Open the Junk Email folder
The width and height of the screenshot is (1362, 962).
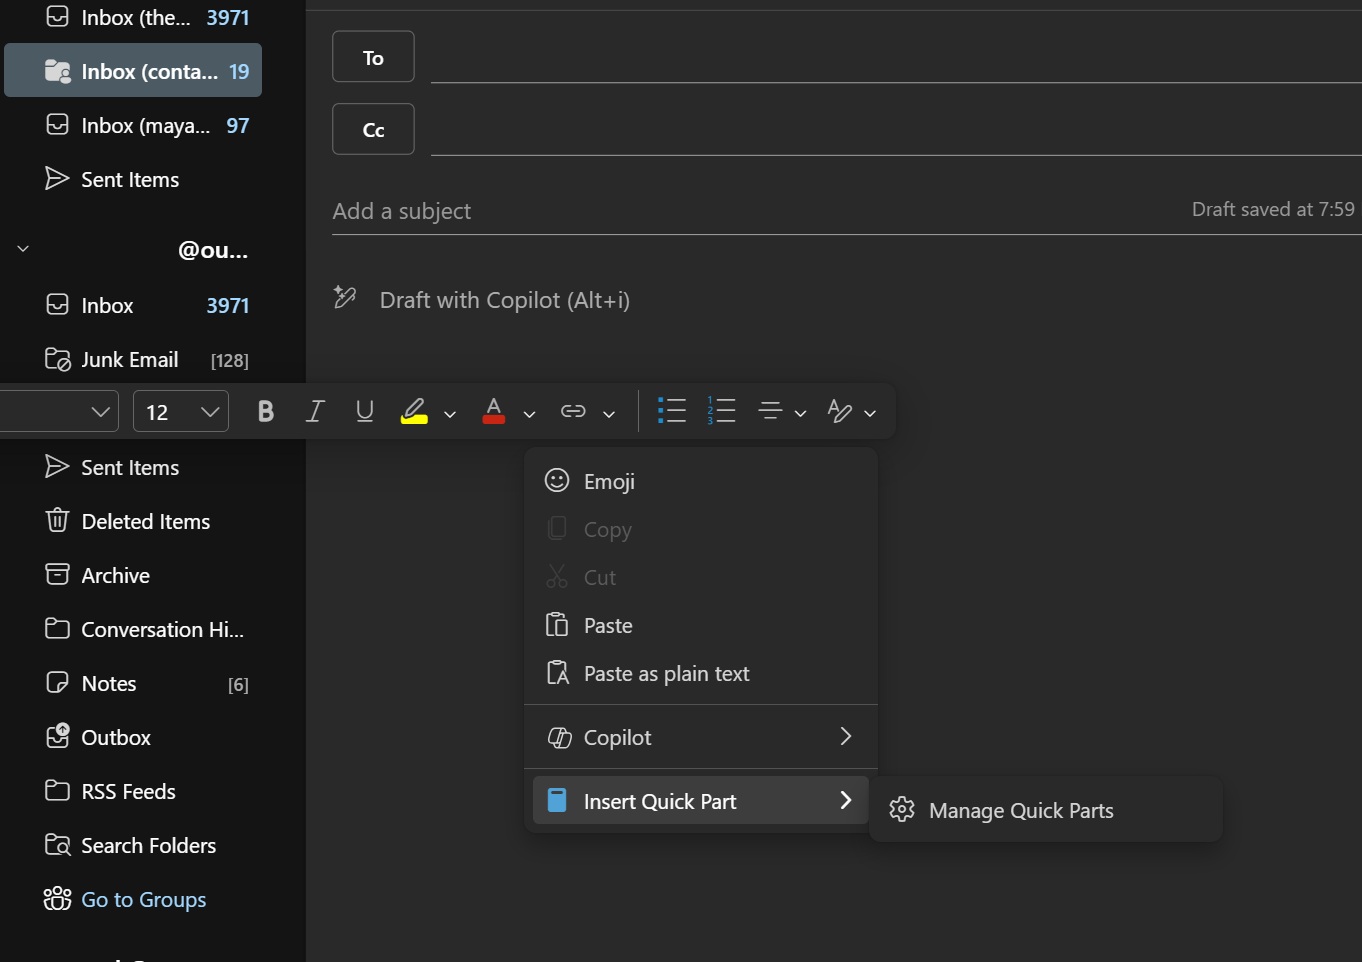click(x=133, y=359)
